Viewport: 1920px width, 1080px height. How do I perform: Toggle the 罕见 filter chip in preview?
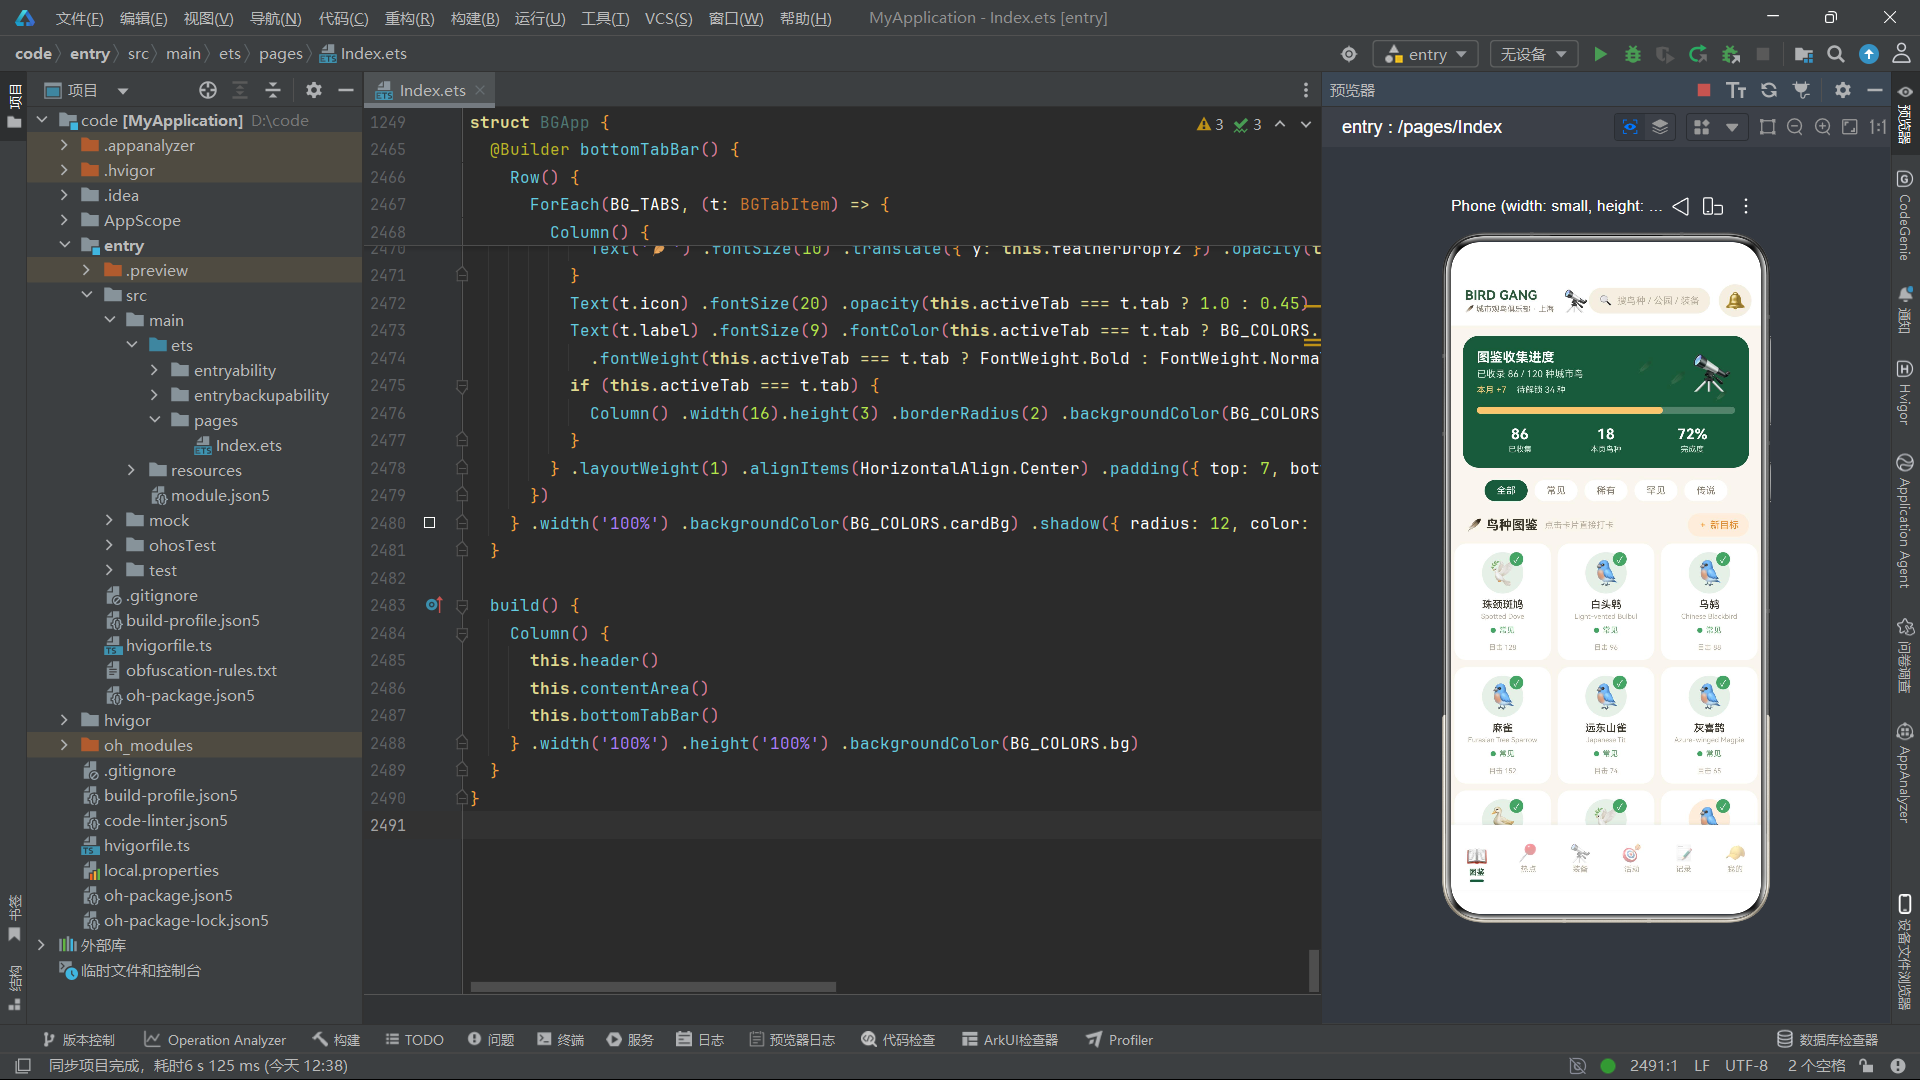pyautogui.click(x=1656, y=490)
